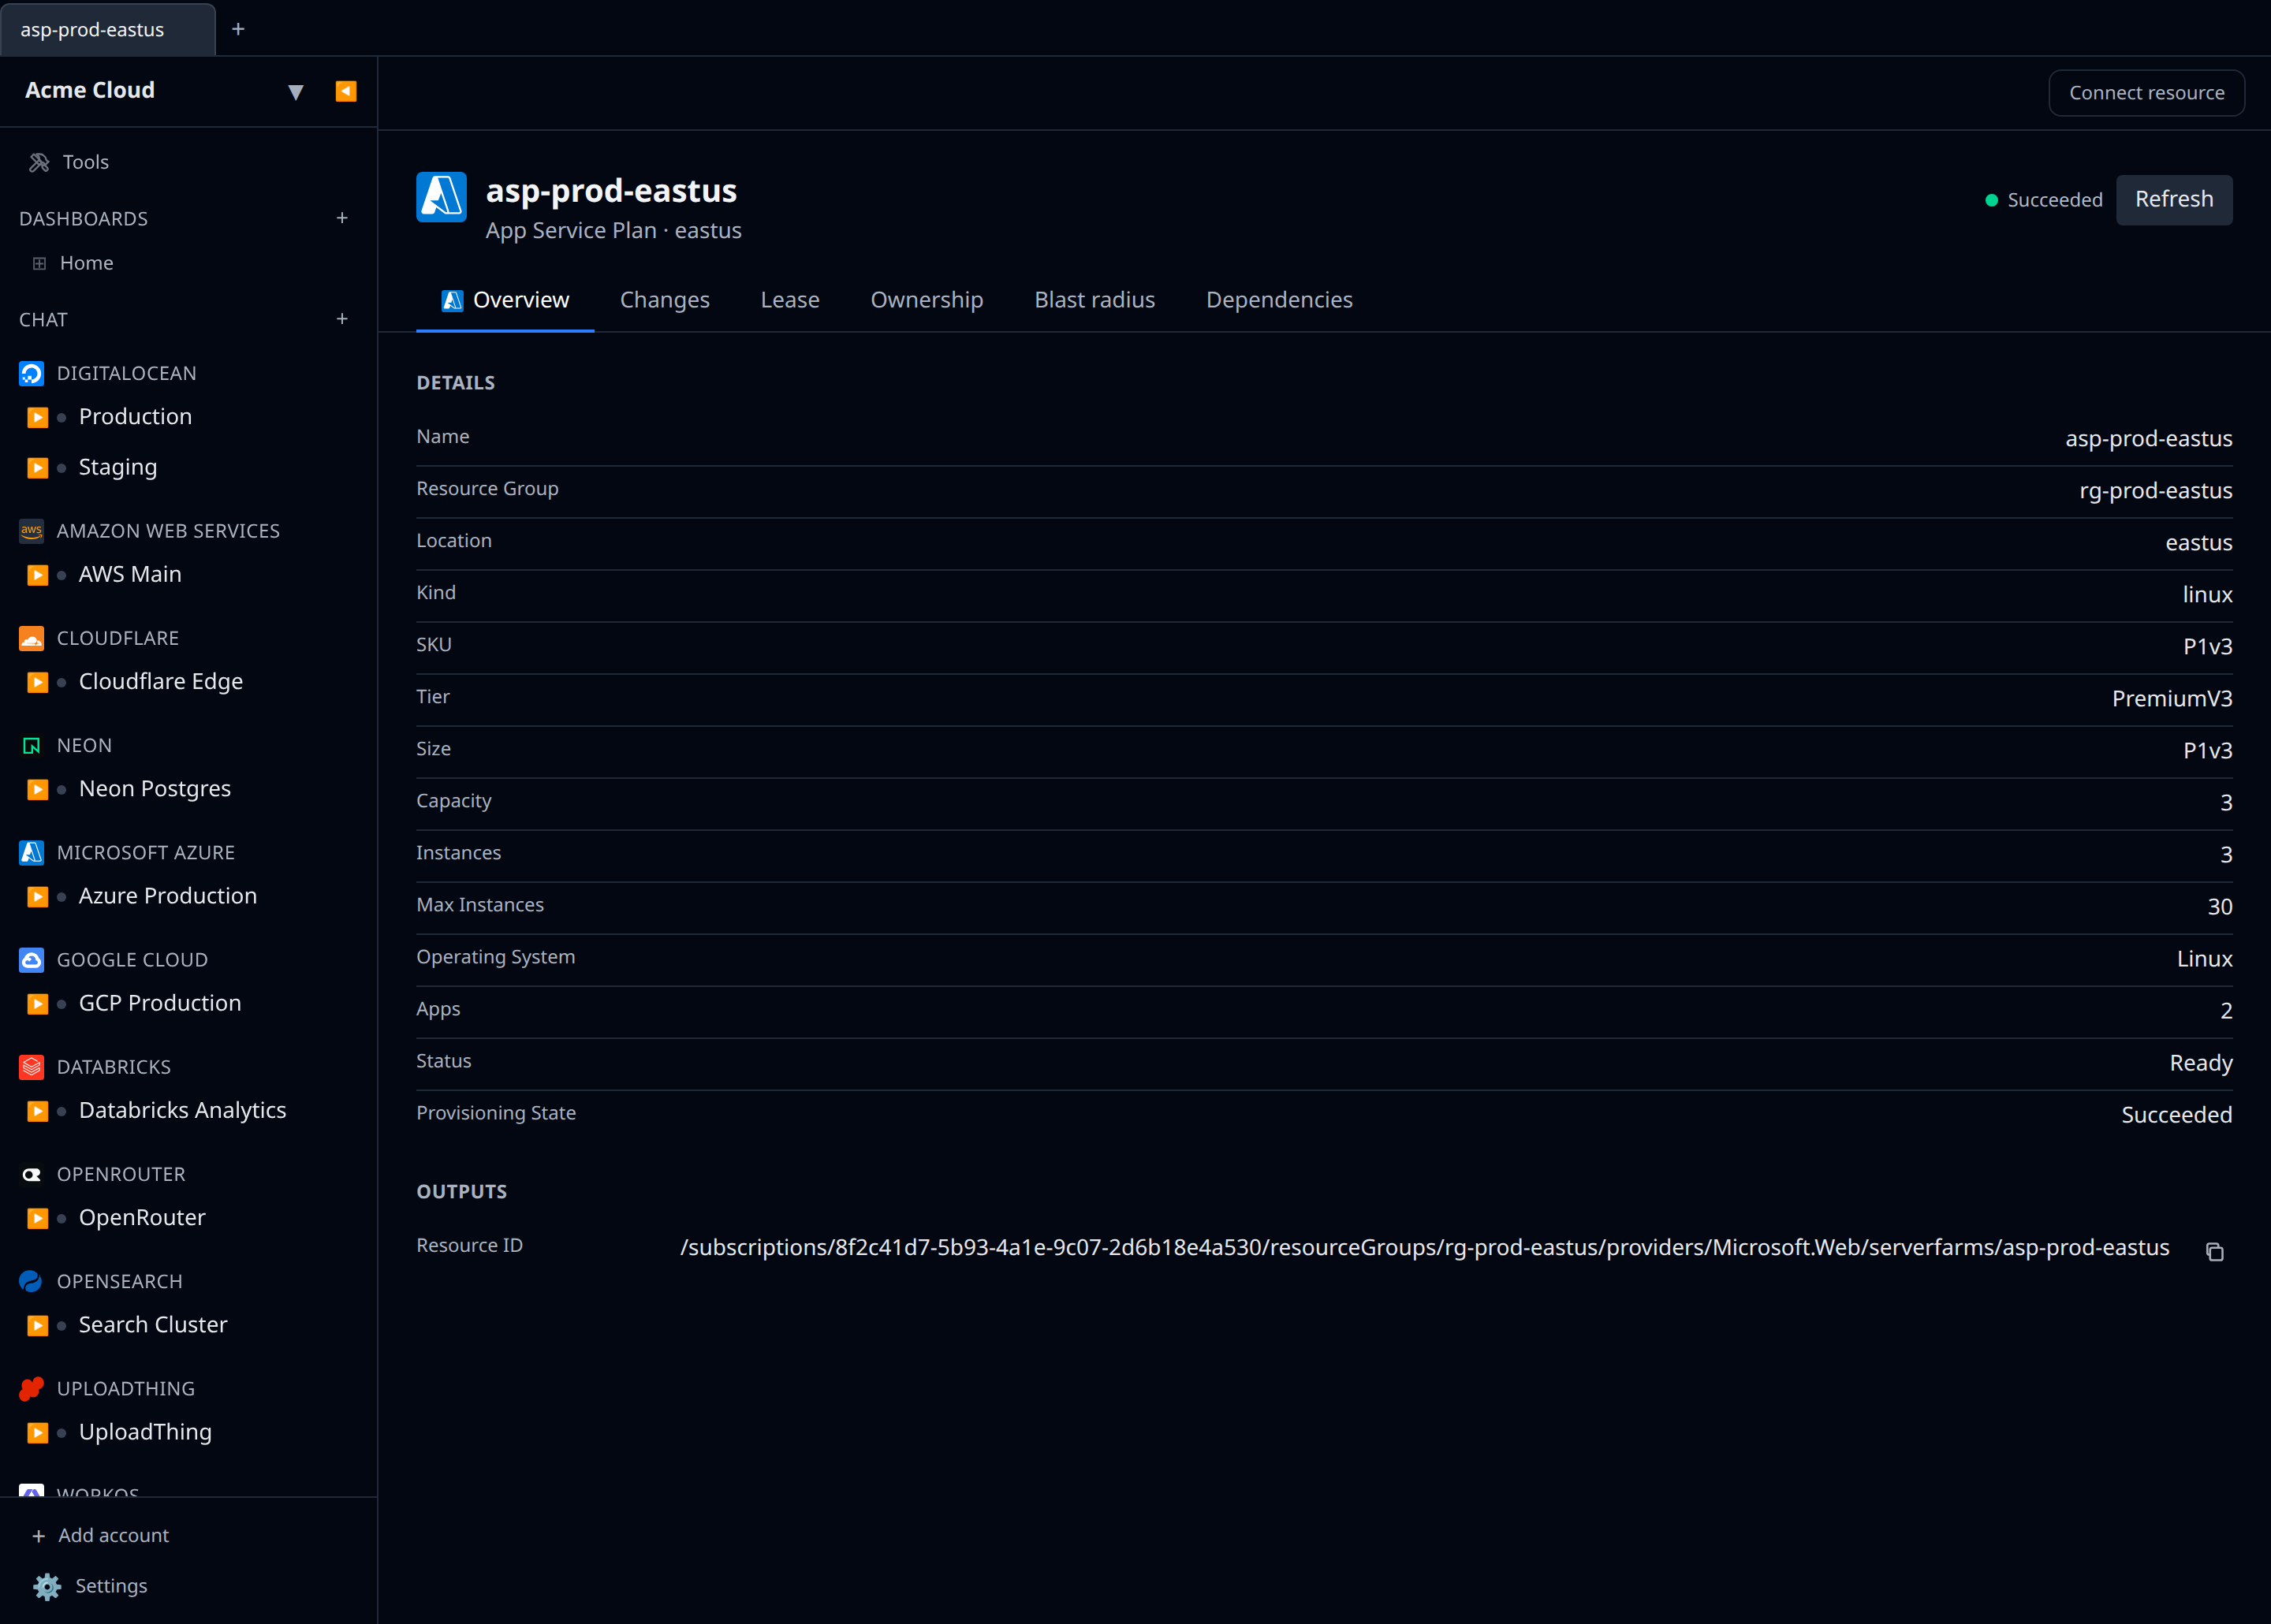Expand the GCP Production arrow
2271x1624 pixels.
(38, 1004)
